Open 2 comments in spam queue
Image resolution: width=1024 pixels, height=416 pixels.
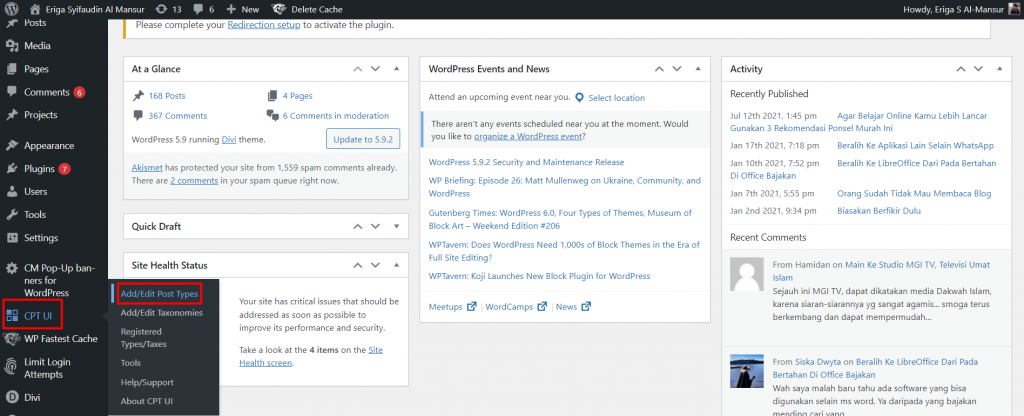tap(194, 180)
